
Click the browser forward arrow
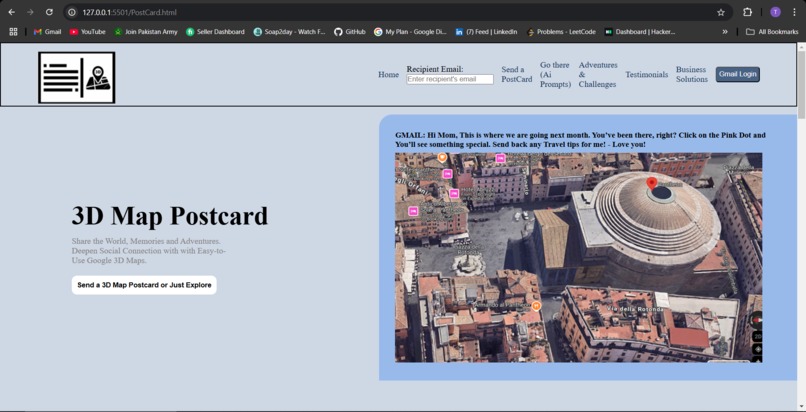click(x=30, y=12)
